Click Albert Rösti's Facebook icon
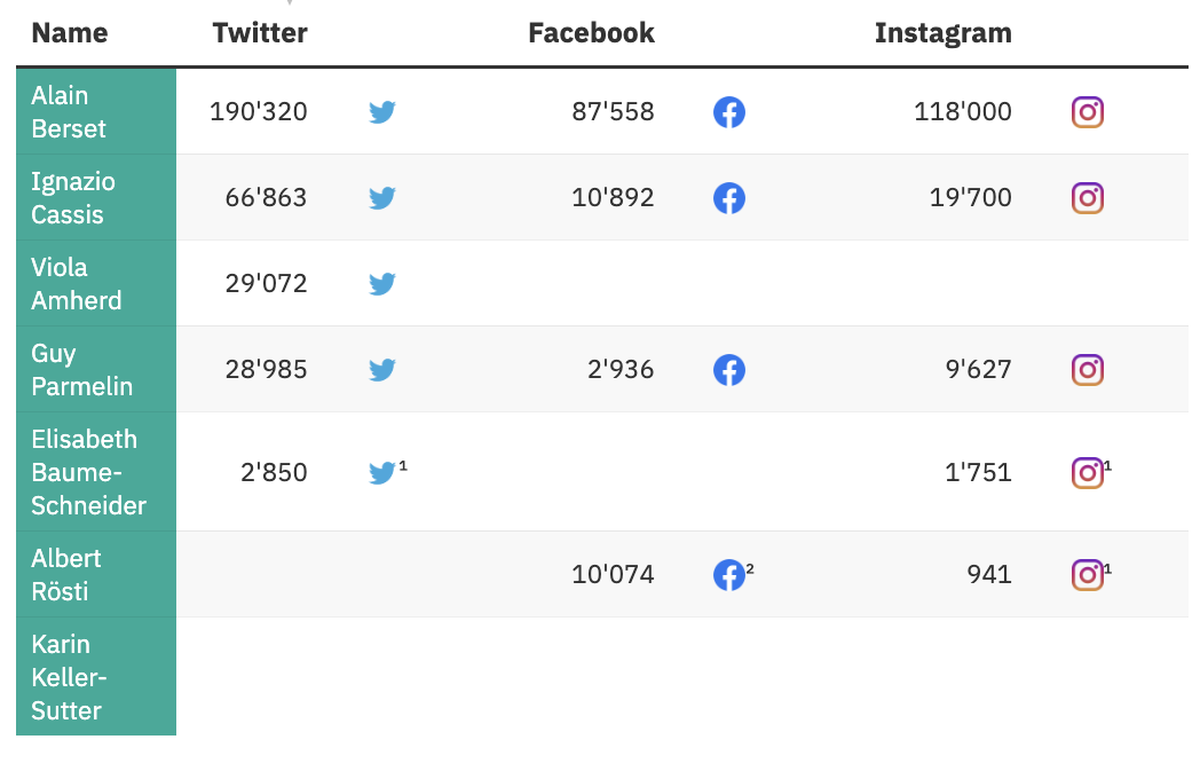Viewport: 1200px width, 763px height. [x=729, y=574]
